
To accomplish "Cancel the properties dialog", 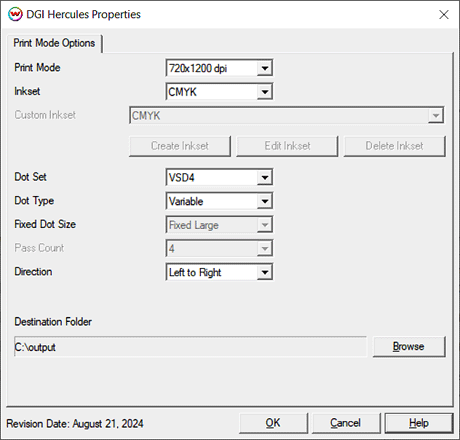I will pos(346,423).
